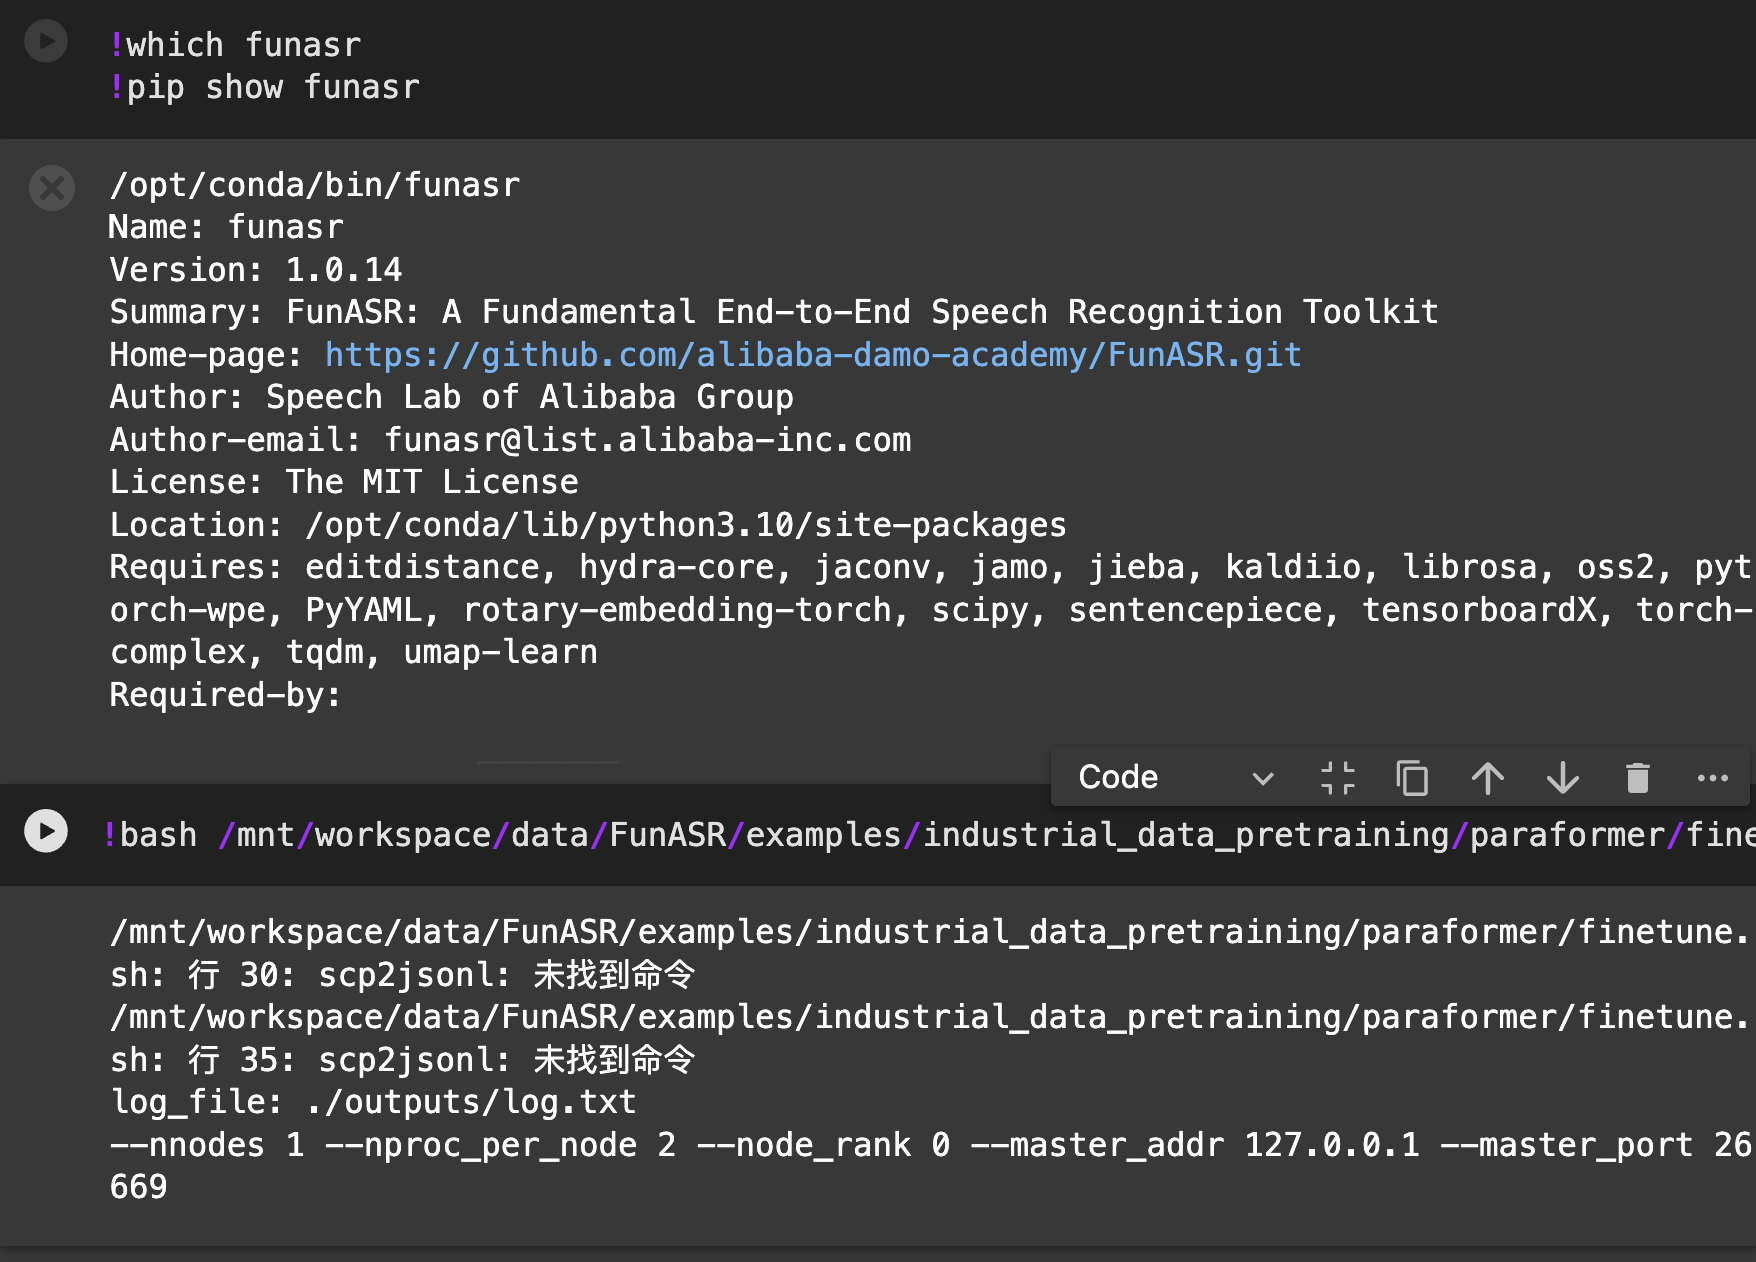Click 'Author: Speech Lab of Alibaba Group'
1756x1262 pixels.
452,397
